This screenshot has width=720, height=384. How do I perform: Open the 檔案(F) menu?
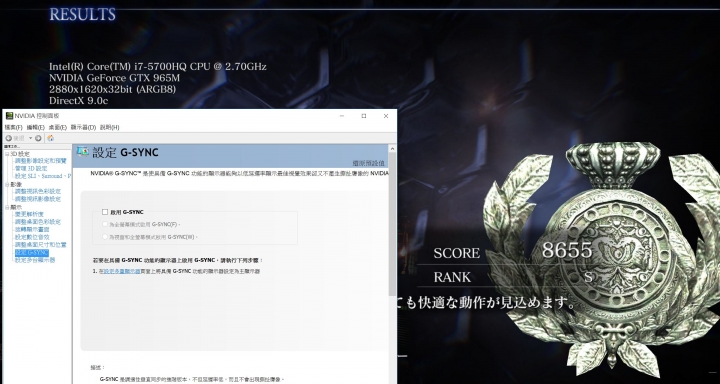pyautogui.click(x=13, y=127)
